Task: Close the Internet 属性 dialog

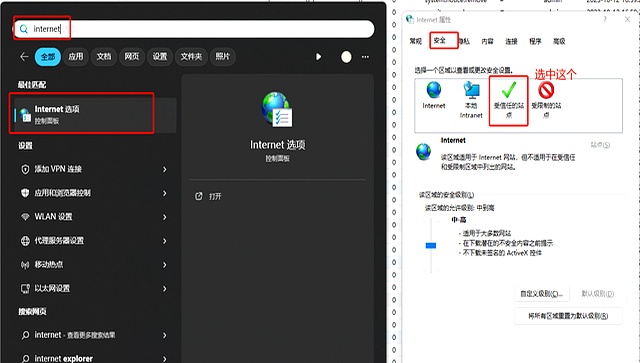Action: (x=627, y=19)
